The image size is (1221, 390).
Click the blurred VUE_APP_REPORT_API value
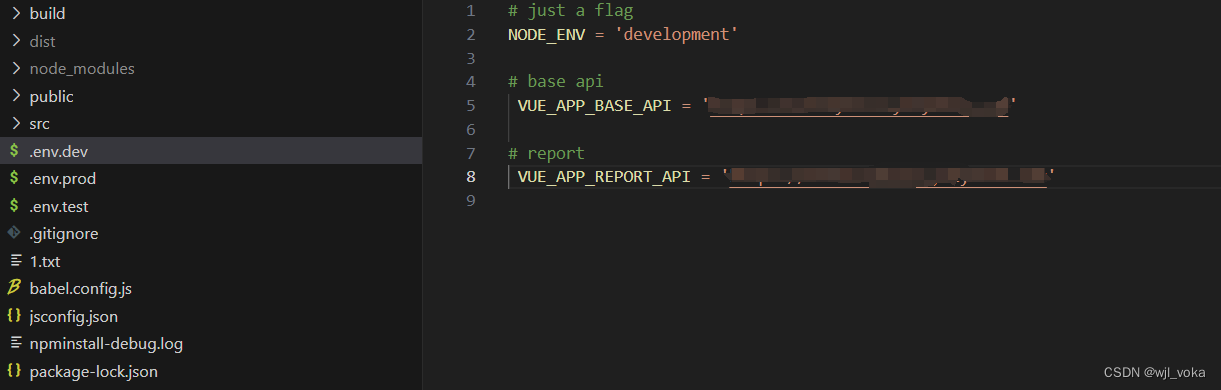[x=889, y=177]
